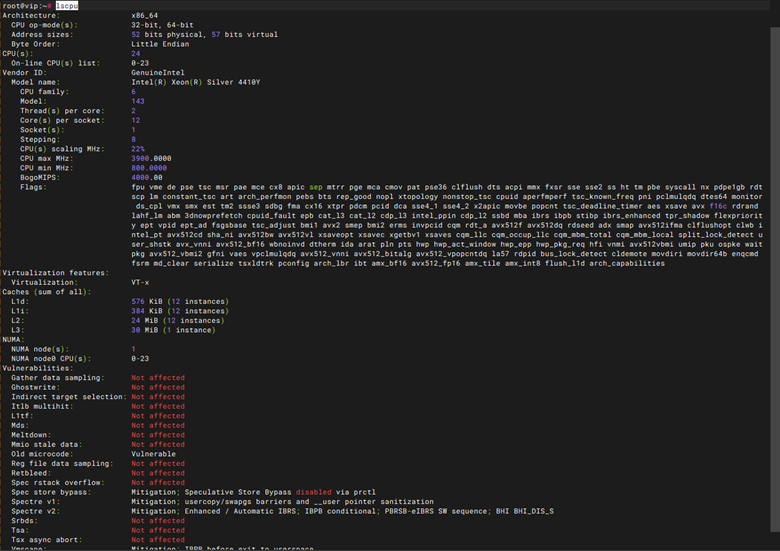This screenshot has width=780, height=551.
Task: Click the 'Ghostwrite:' label
Action: tap(35, 387)
